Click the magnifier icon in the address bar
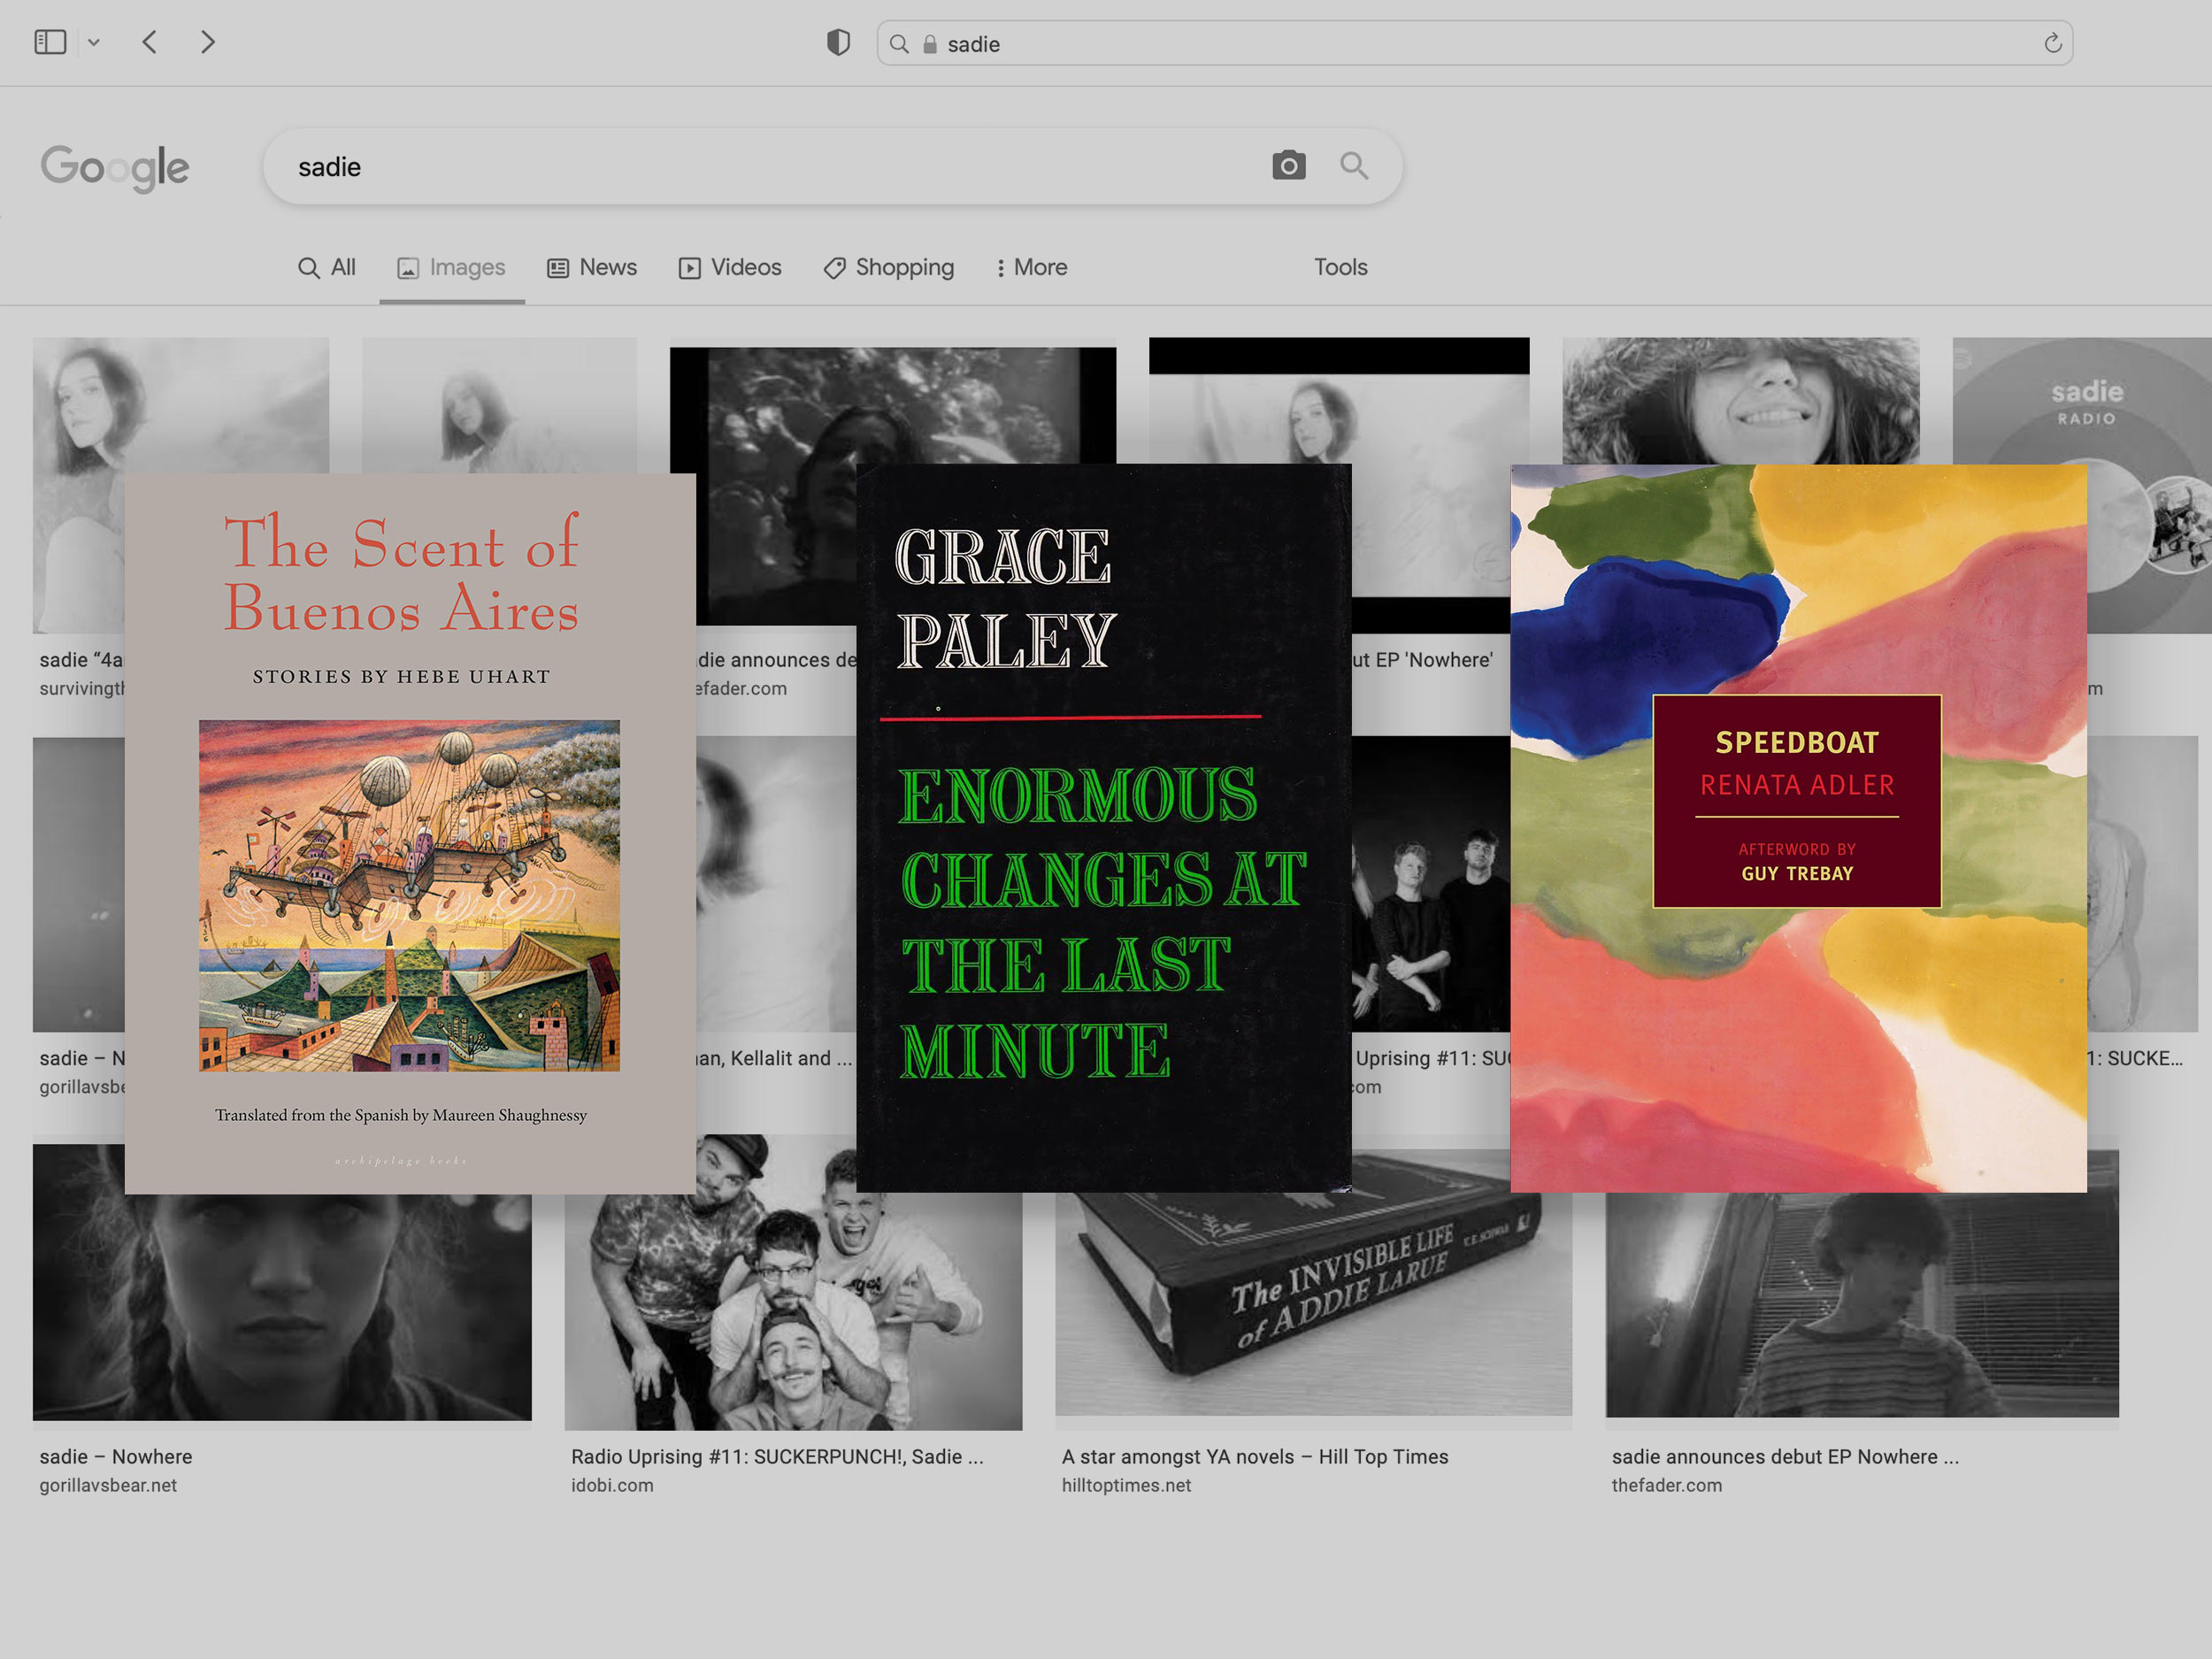The image size is (2212, 1659). (898, 44)
